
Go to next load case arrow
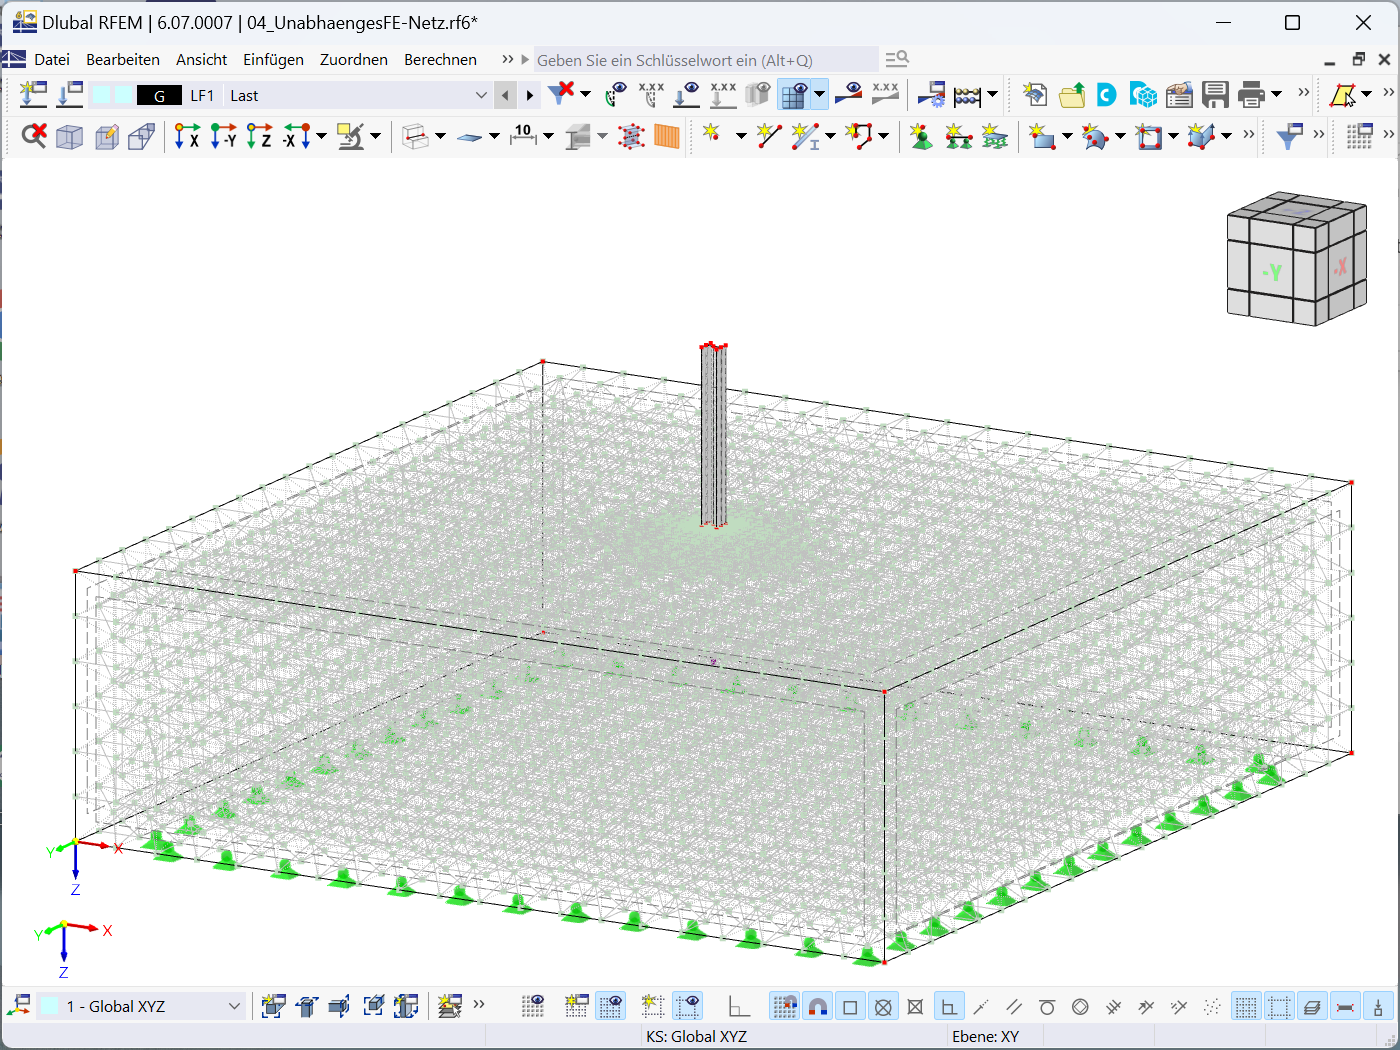(x=530, y=96)
